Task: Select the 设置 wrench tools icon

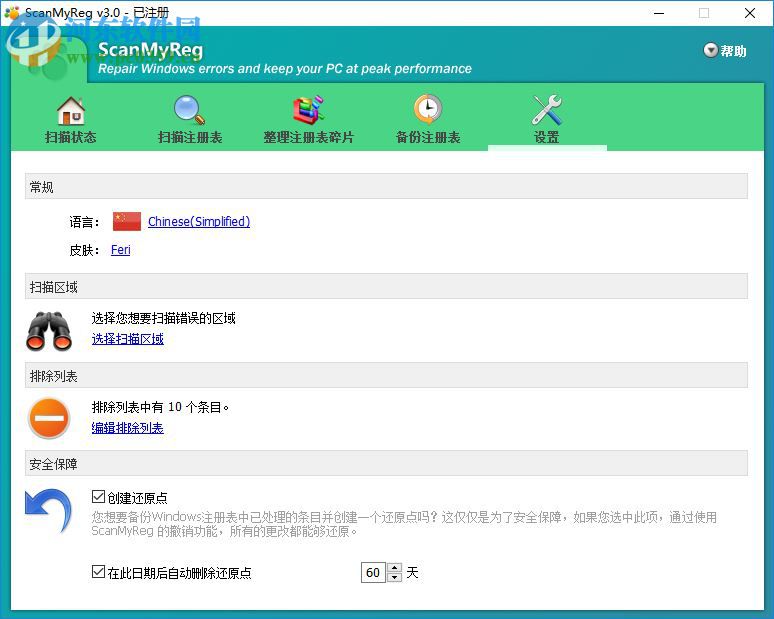Action: point(546,110)
